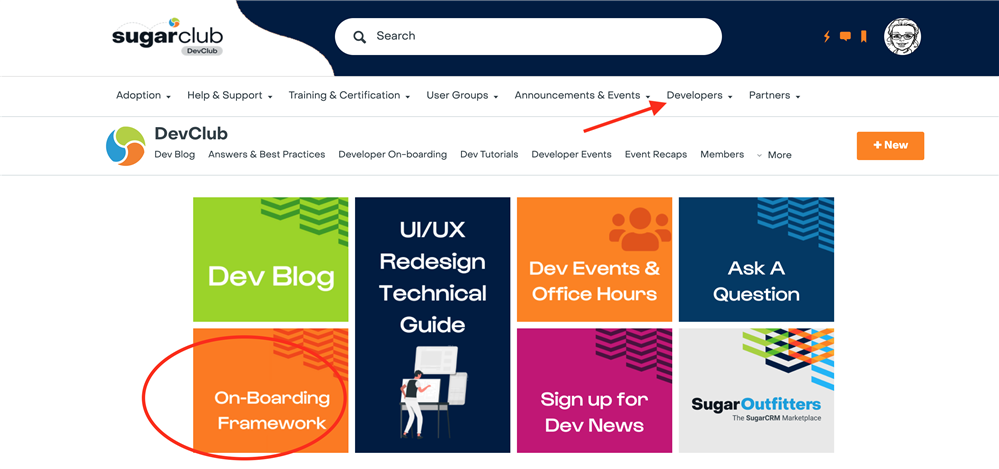
Task: Expand the Adoption menu
Action: pos(143,96)
